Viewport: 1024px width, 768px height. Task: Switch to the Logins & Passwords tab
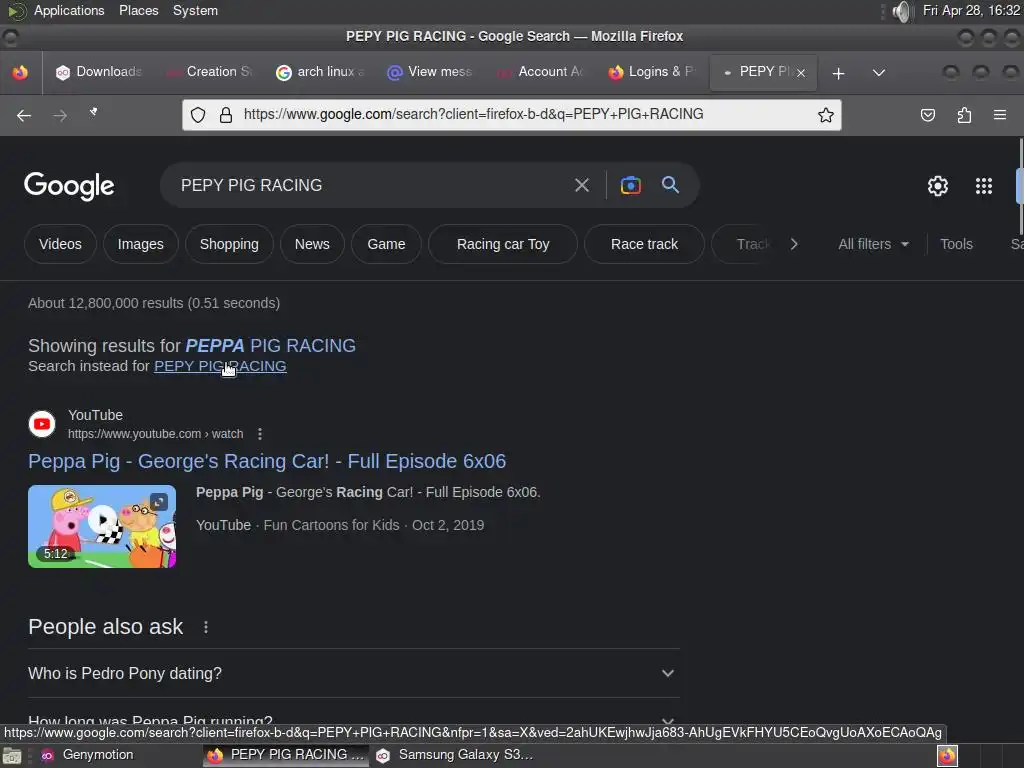point(651,72)
